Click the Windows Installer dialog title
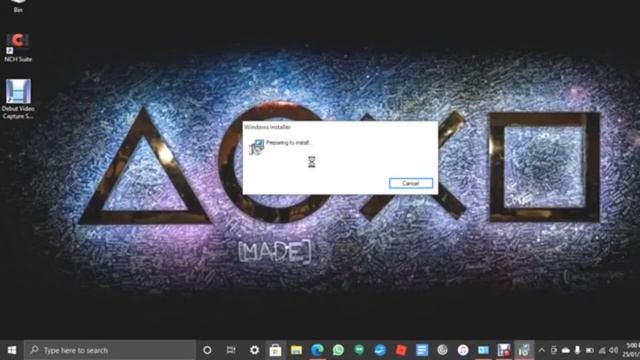Image resolution: width=640 pixels, height=360 pixels. pos(267,127)
